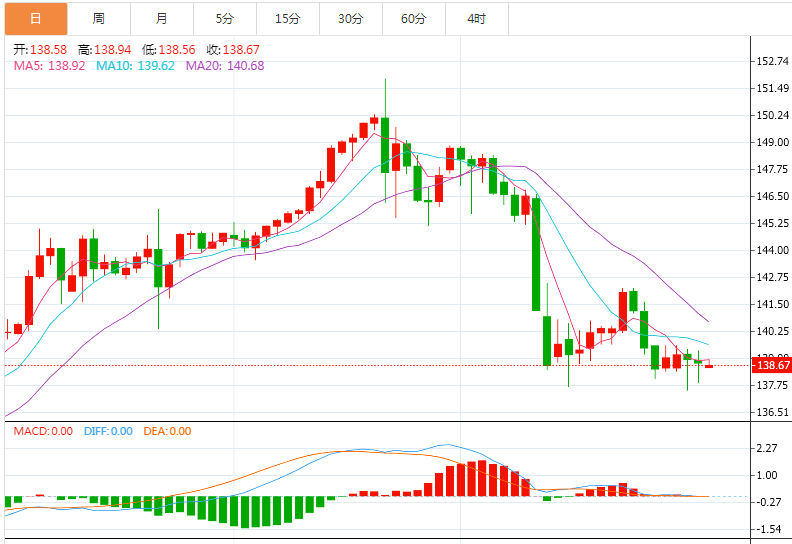Open the 4时 interval tab
Viewport: 792px width, 544px height.
477,19
